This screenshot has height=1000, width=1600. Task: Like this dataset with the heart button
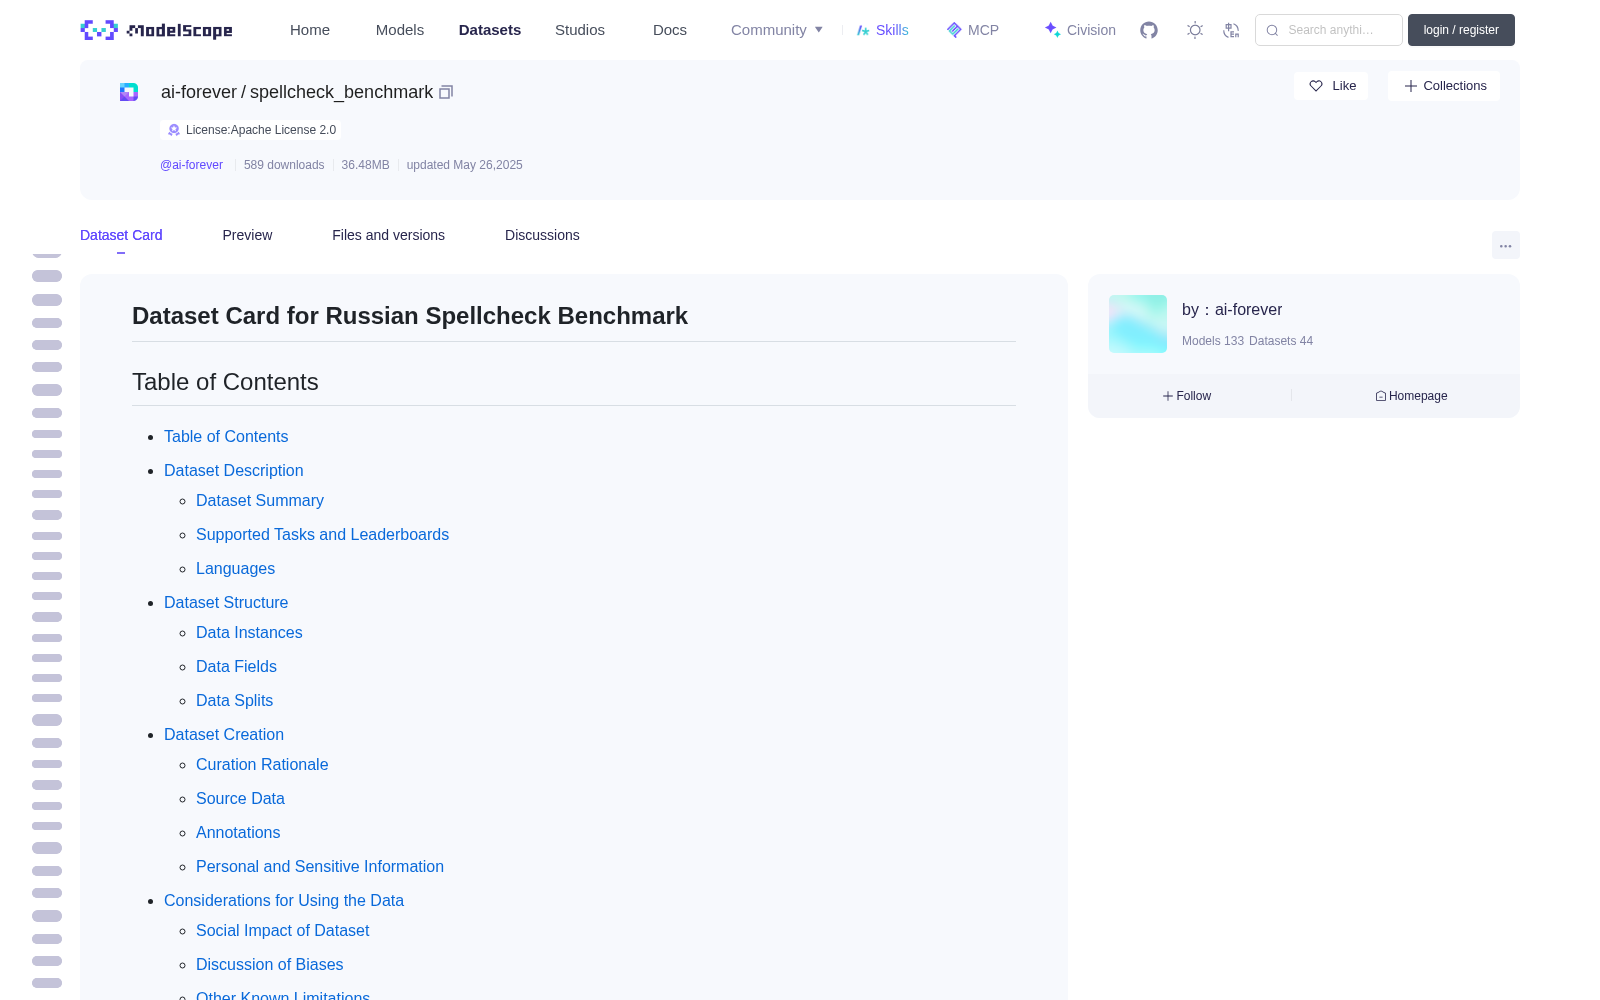pyautogui.click(x=1331, y=86)
